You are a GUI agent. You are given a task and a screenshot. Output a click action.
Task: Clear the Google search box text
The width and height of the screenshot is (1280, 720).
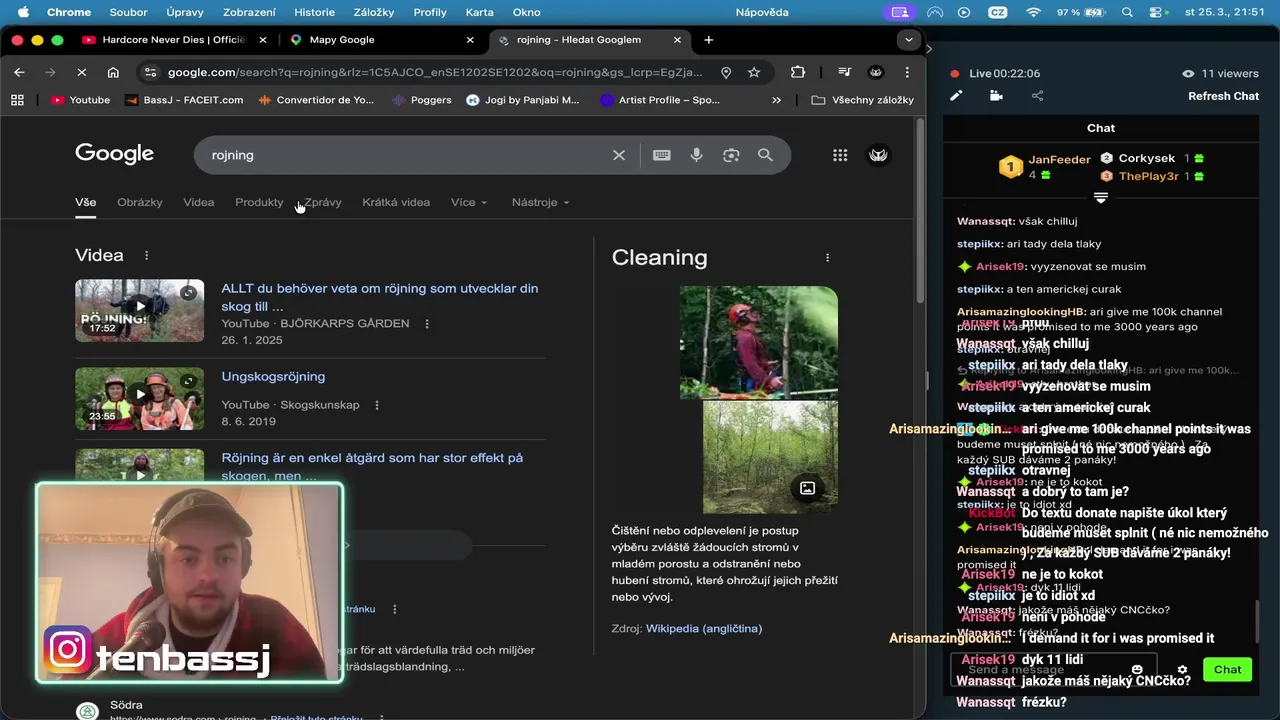619,155
